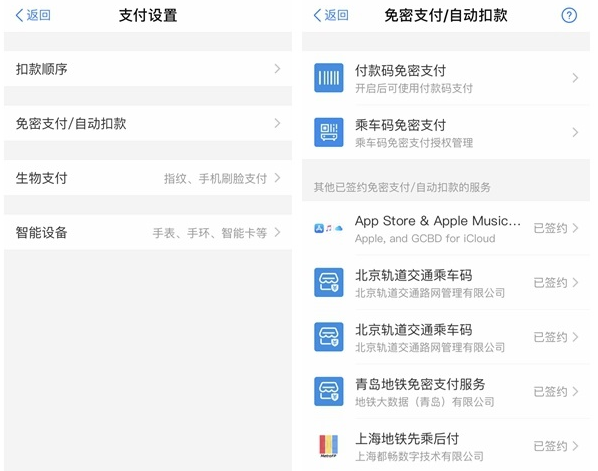Screen dimensions: 598x471
Task: Tap the back arrow on 支付设置 screen
Action: point(19,15)
